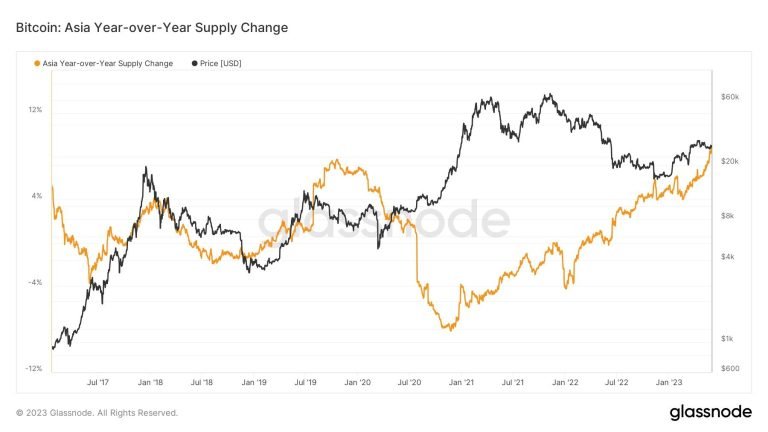Select the Jul '20 x-axis marker
Viewport: 768px width, 432px height.
click(x=410, y=382)
